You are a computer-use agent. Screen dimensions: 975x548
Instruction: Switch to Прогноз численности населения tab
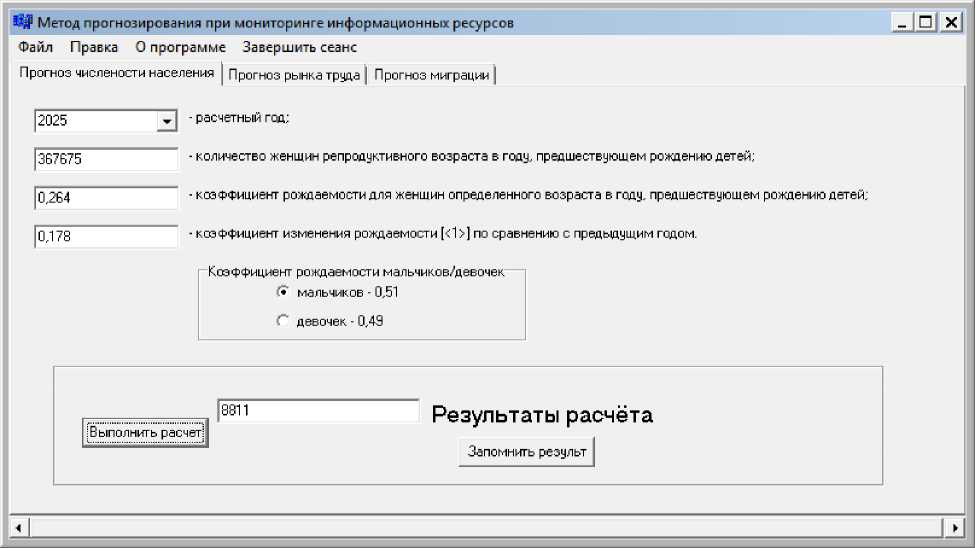[x=116, y=73]
